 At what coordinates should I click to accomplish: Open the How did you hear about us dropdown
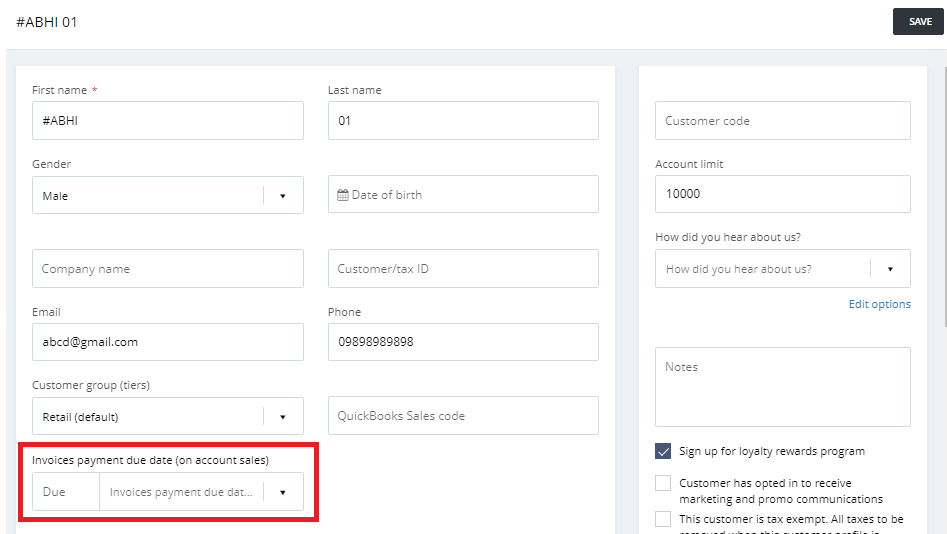[x=783, y=269]
